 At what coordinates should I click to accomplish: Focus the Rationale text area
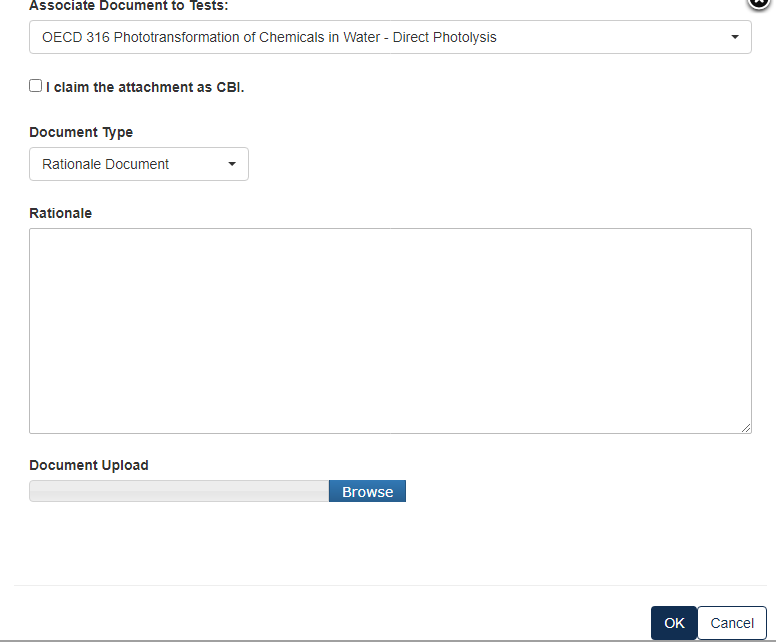click(390, 330)
